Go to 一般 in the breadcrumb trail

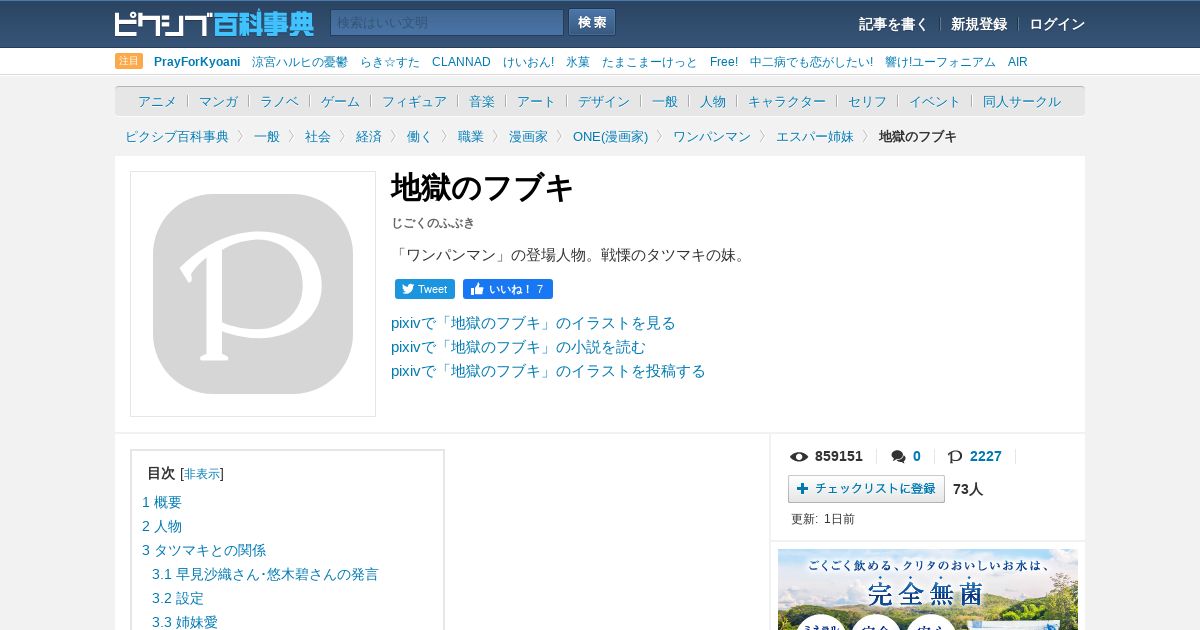[267, 136]
